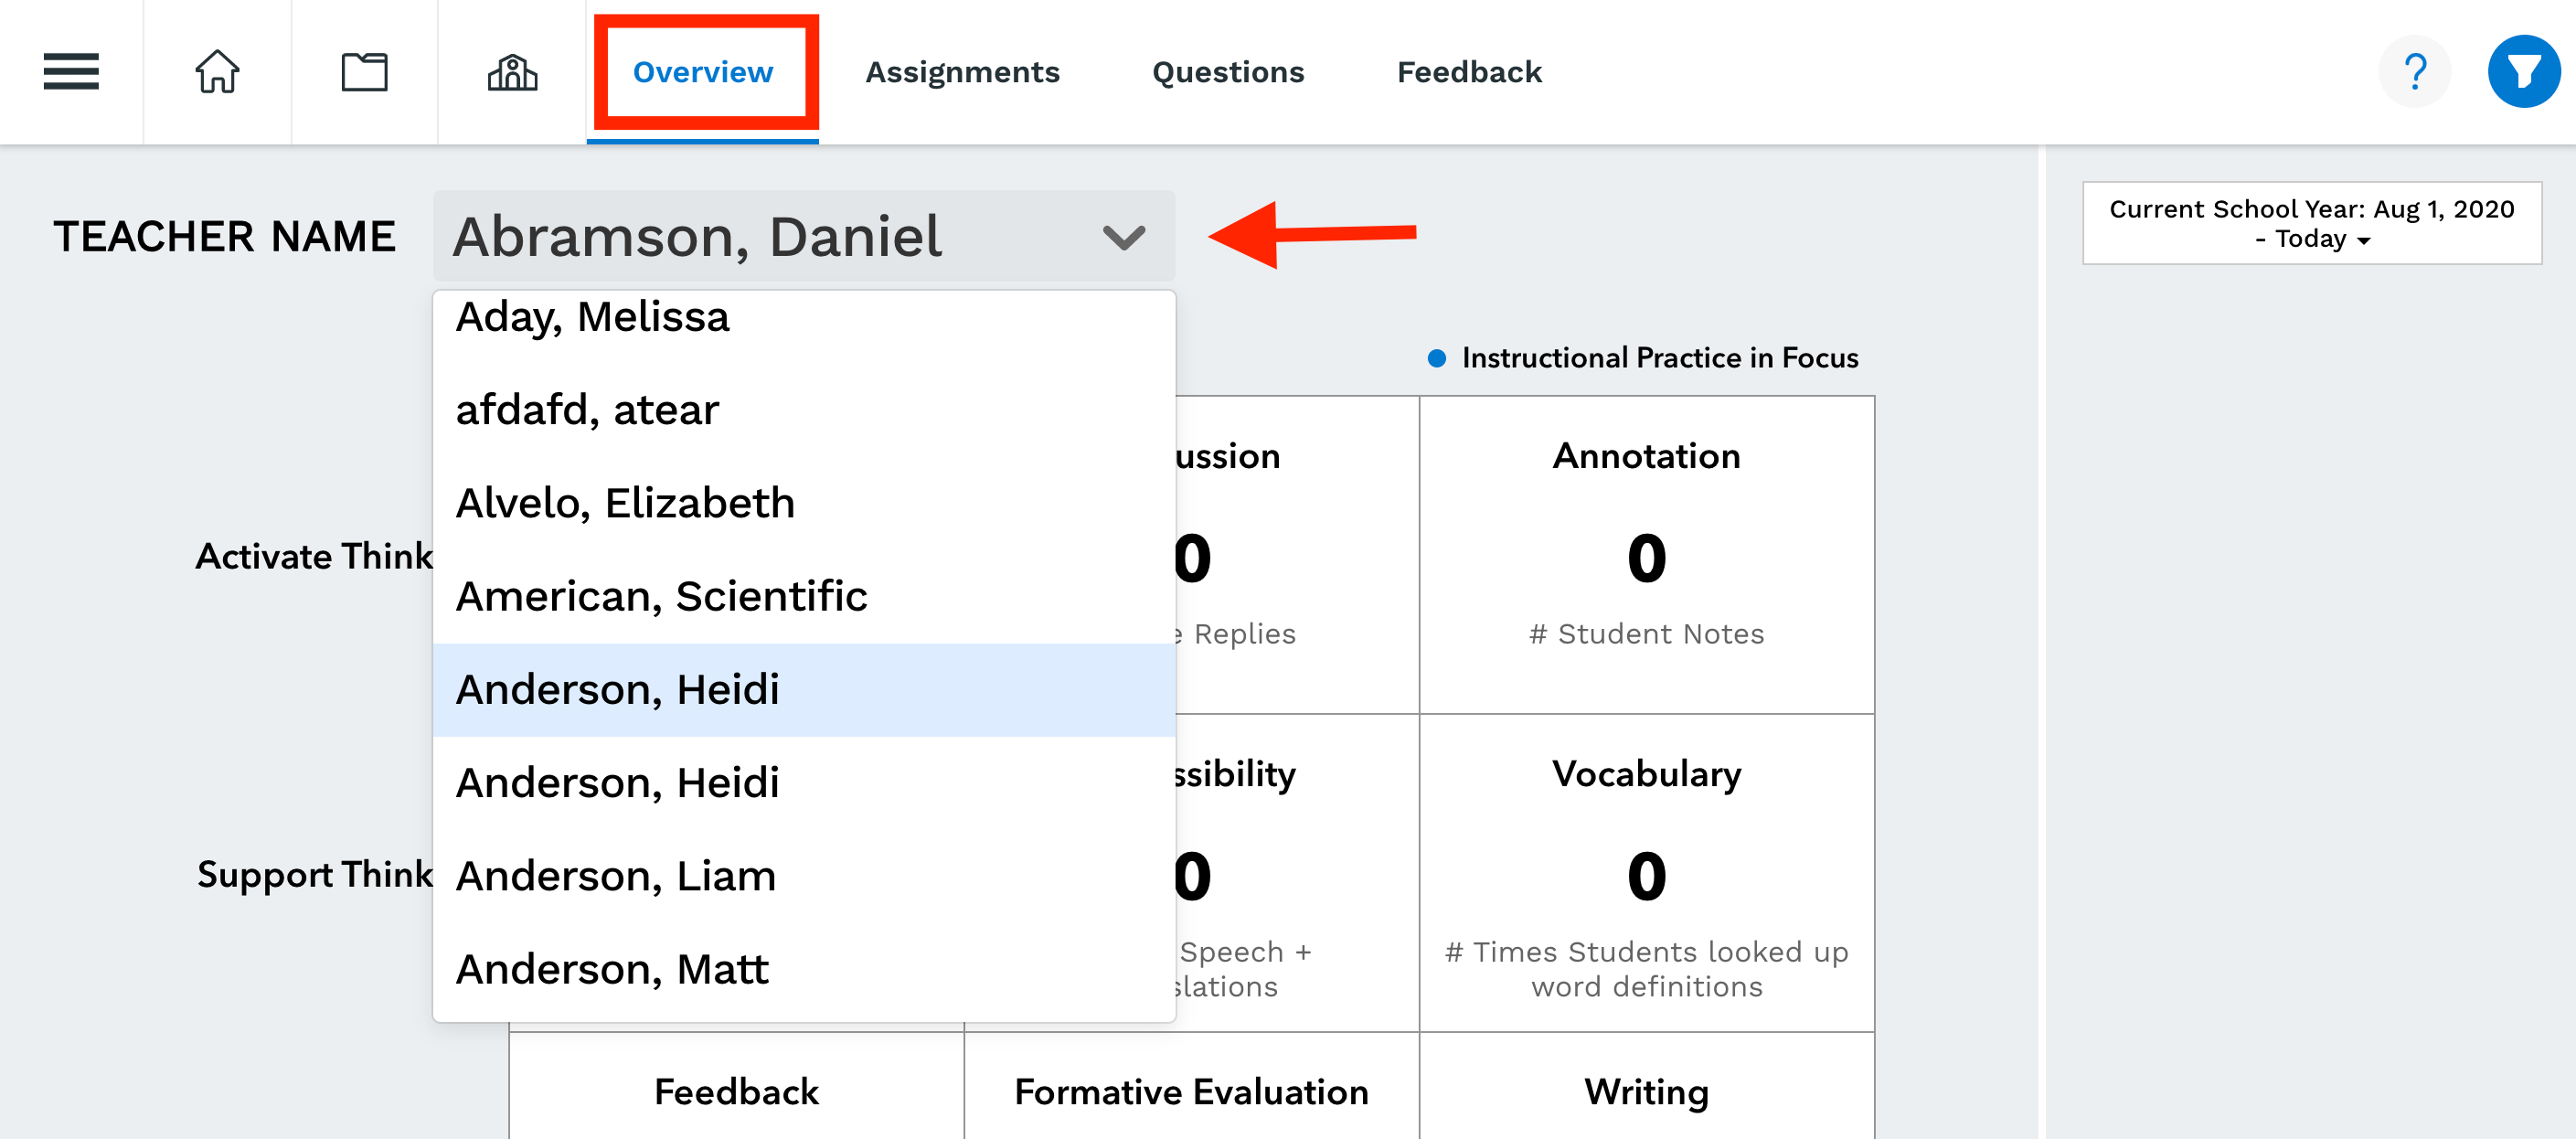Collapse the Teacher Name dropdown chevron
This screenshot has height=1139, width=2576.
coord(1123,237)
